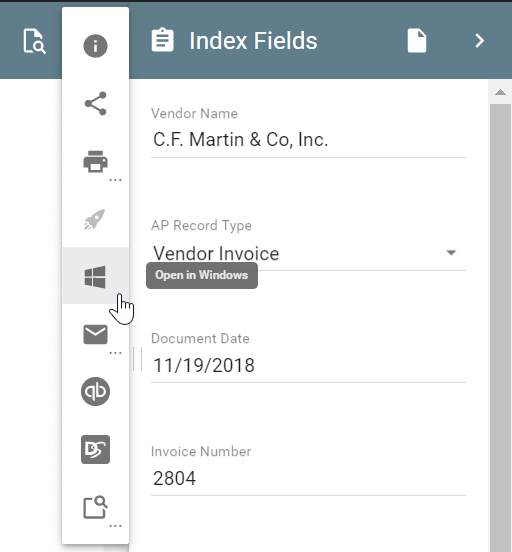Click the Open in Windows icon
Screen dimensions: 512x552
[95, 277]
